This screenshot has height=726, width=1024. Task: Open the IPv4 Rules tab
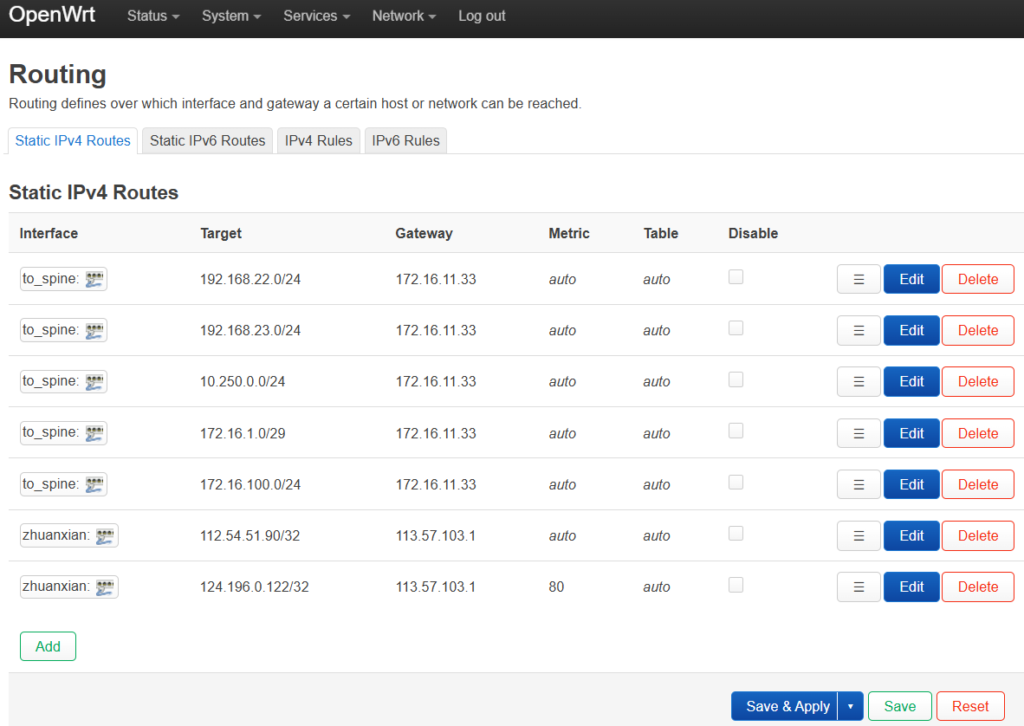tap(318, 141)
